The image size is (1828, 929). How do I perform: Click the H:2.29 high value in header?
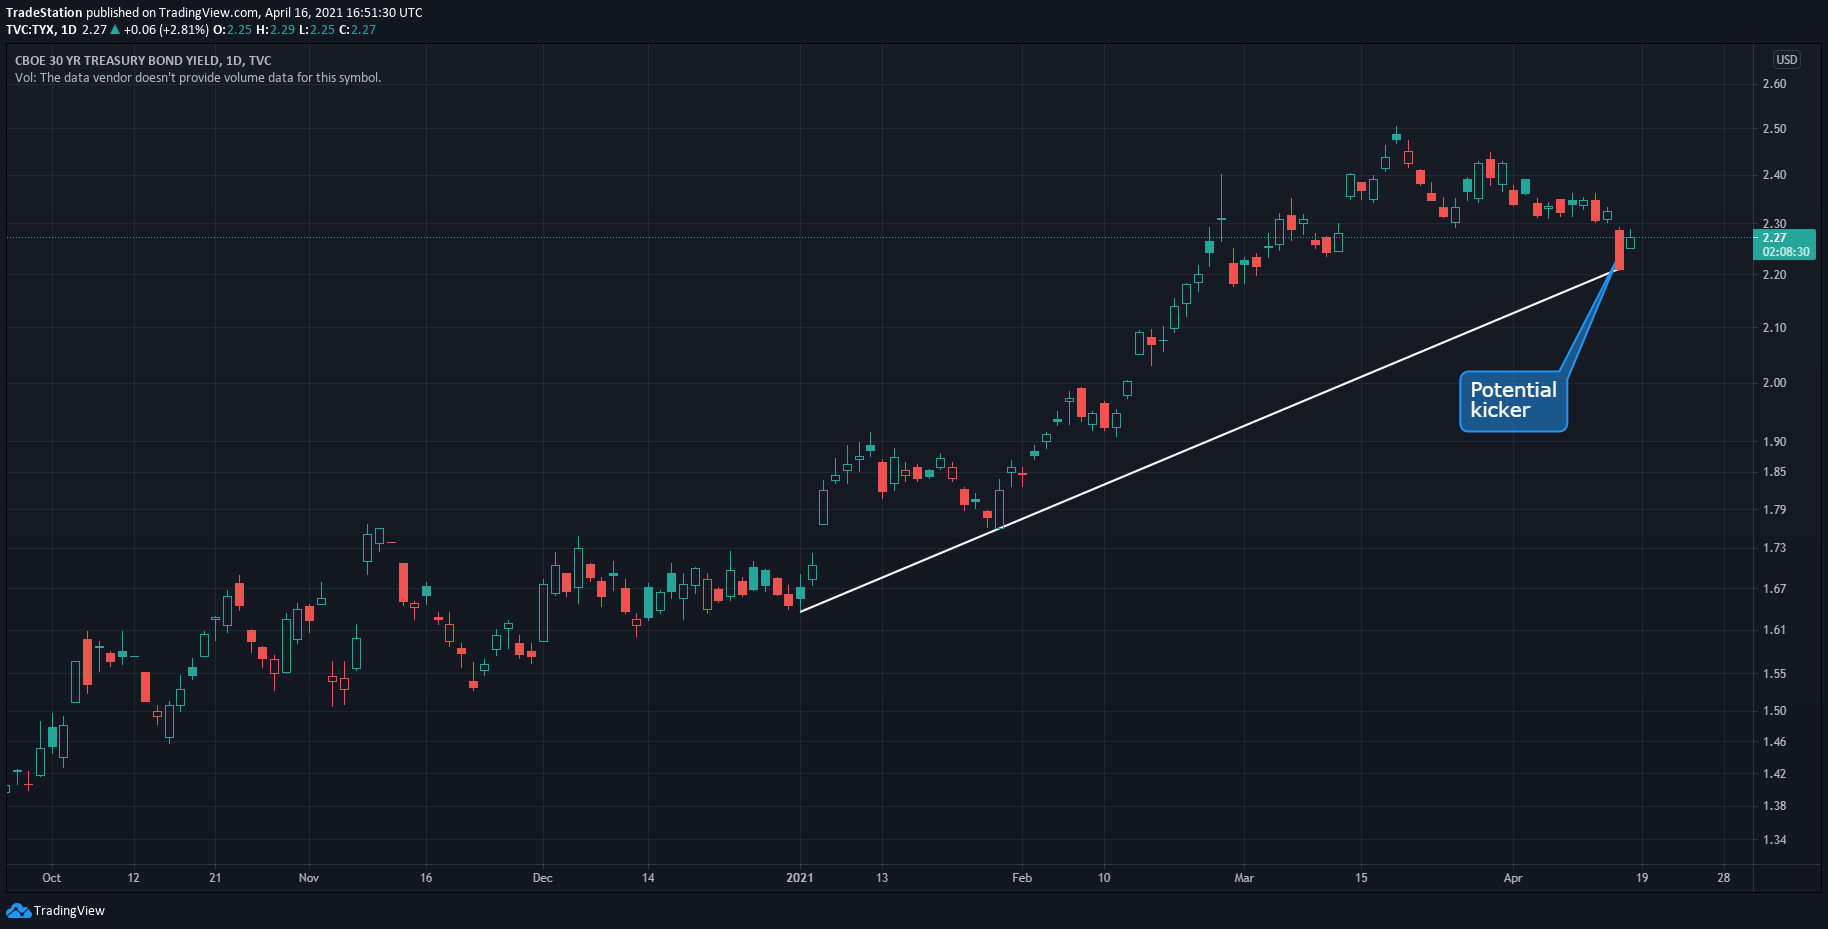[276, 30]
